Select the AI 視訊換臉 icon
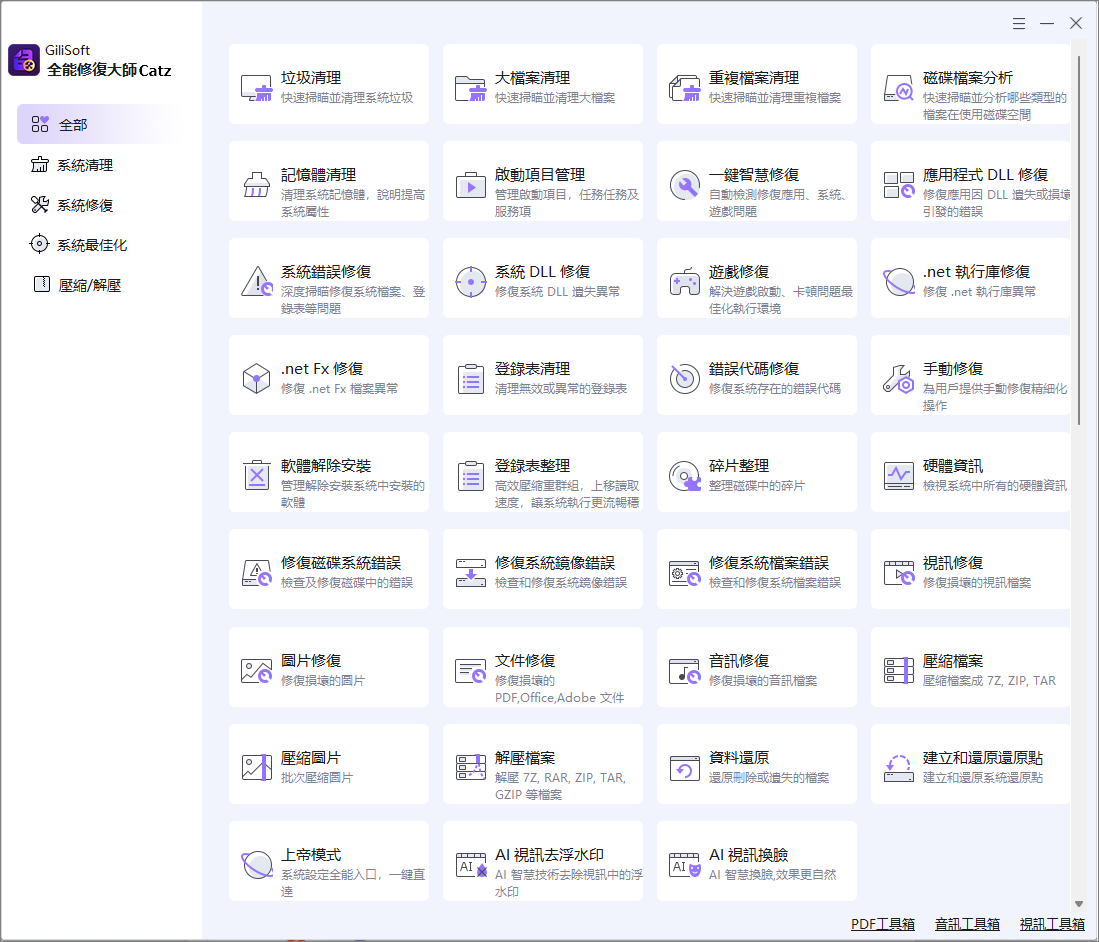 pos(684,864)
